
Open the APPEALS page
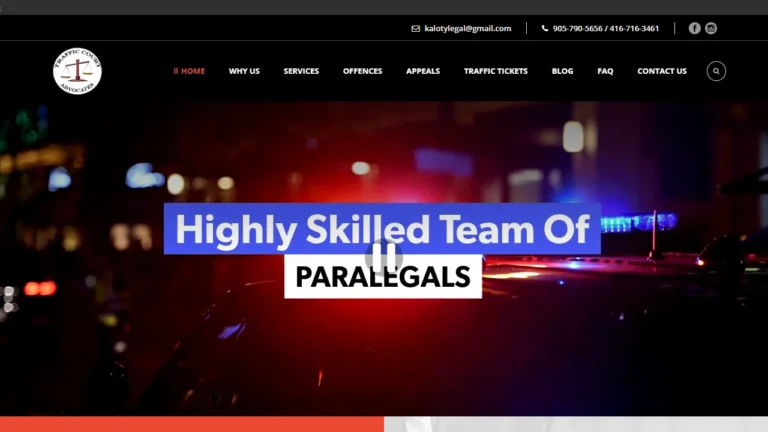[423, 71]
